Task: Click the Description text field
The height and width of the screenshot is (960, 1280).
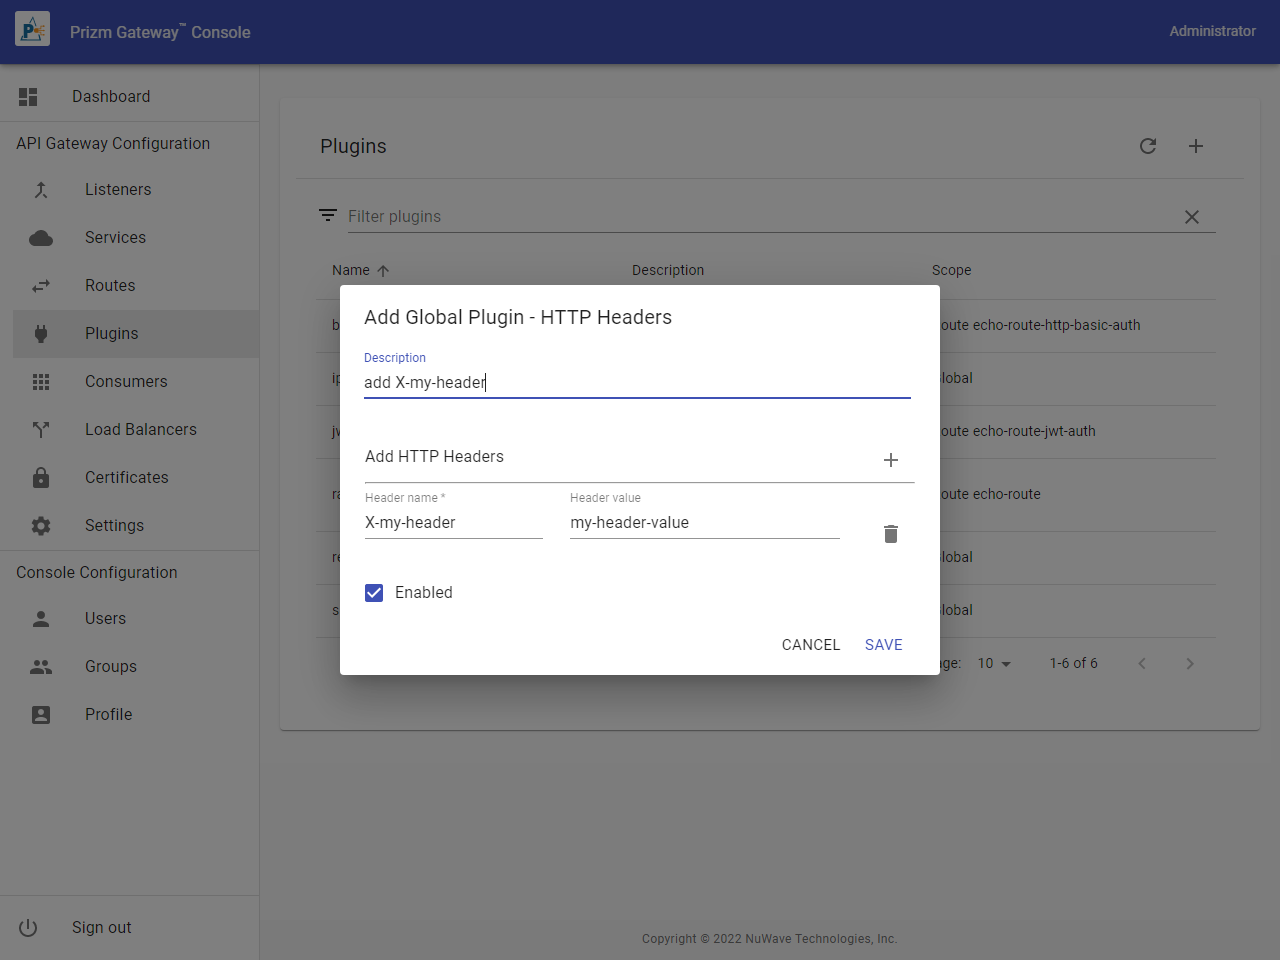Action: pos(637,383)
